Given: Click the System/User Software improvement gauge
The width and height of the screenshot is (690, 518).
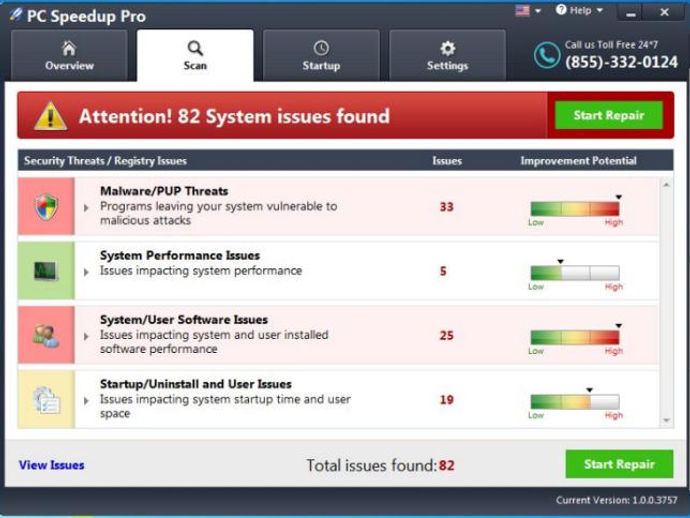Looking at the screenshot, I should 575,337.
